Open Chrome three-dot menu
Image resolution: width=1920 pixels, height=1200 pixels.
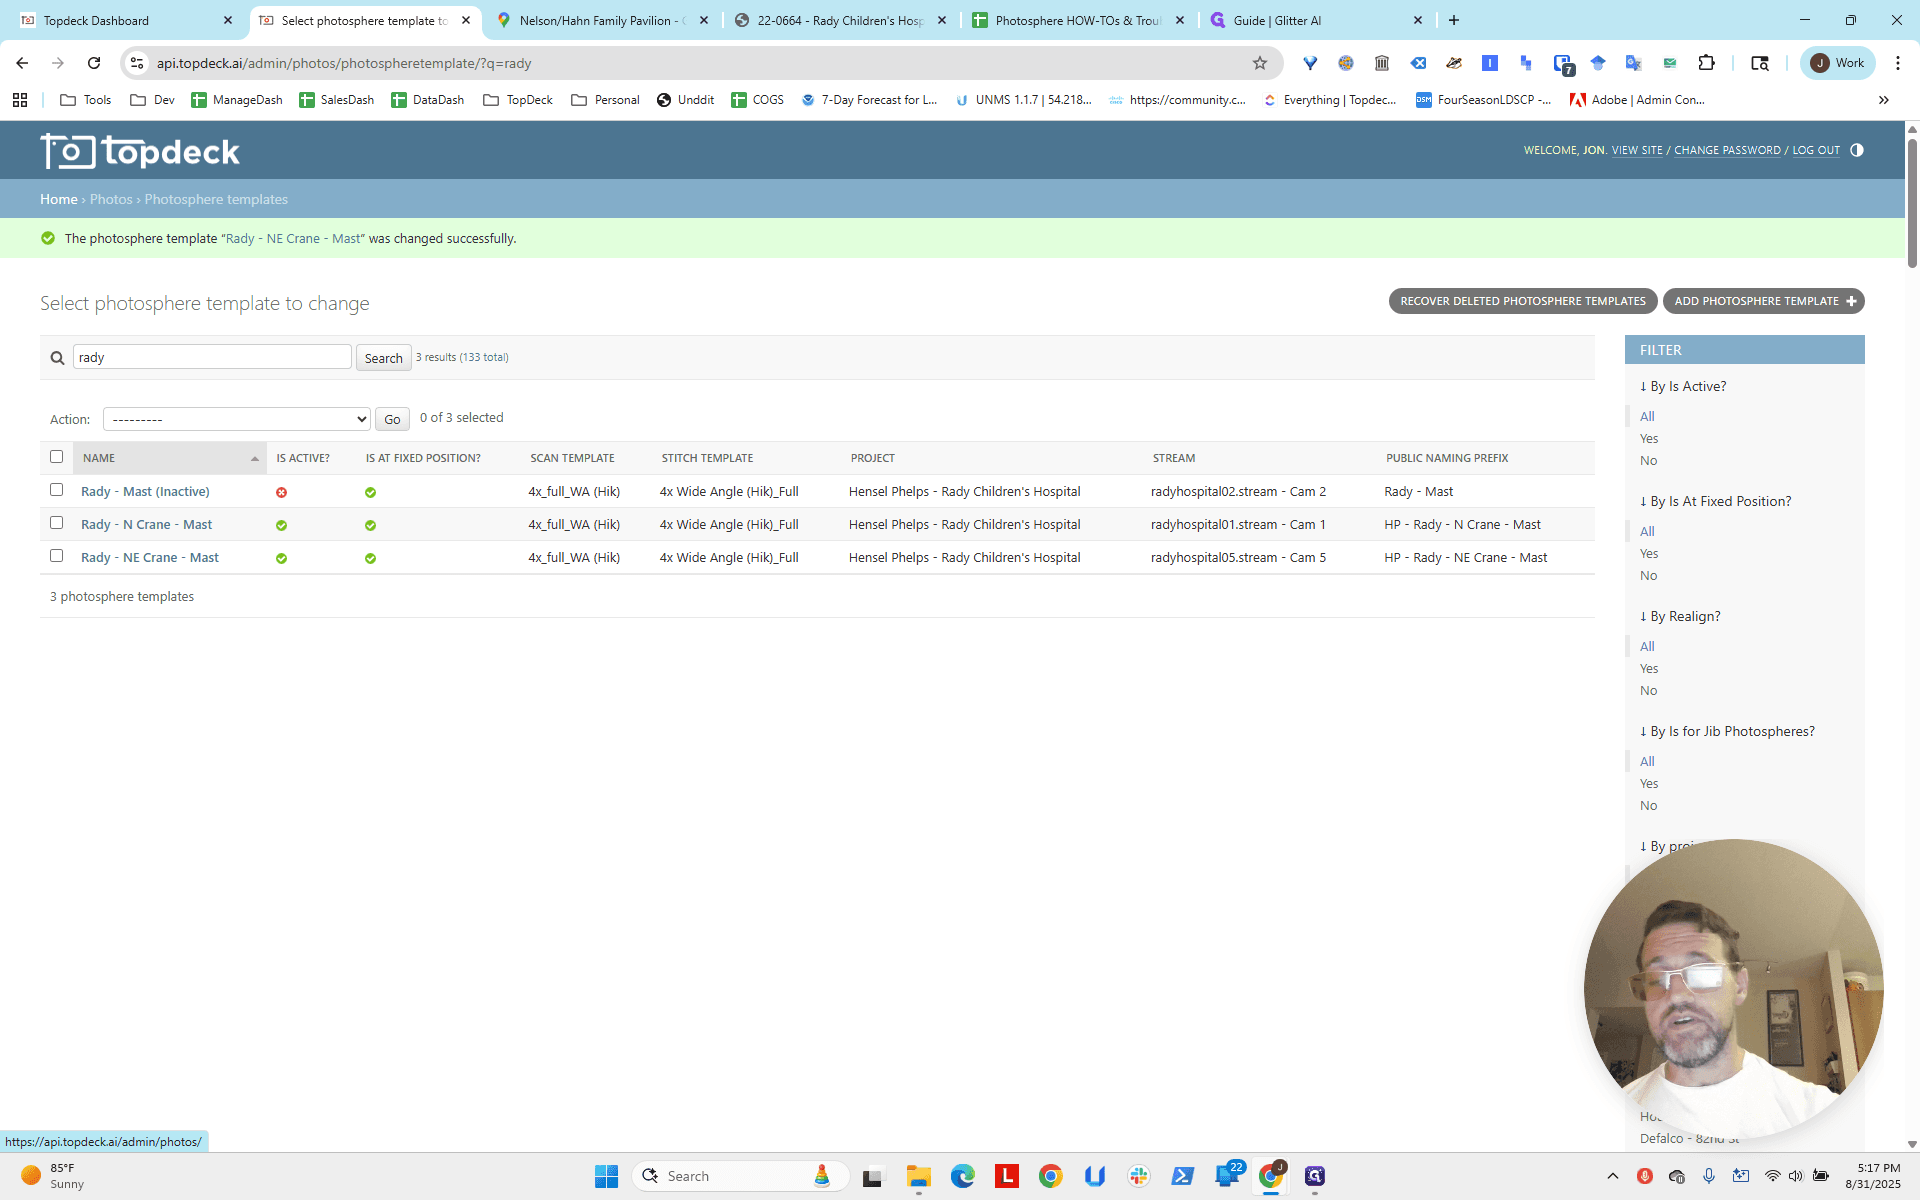pos(1898,63)
